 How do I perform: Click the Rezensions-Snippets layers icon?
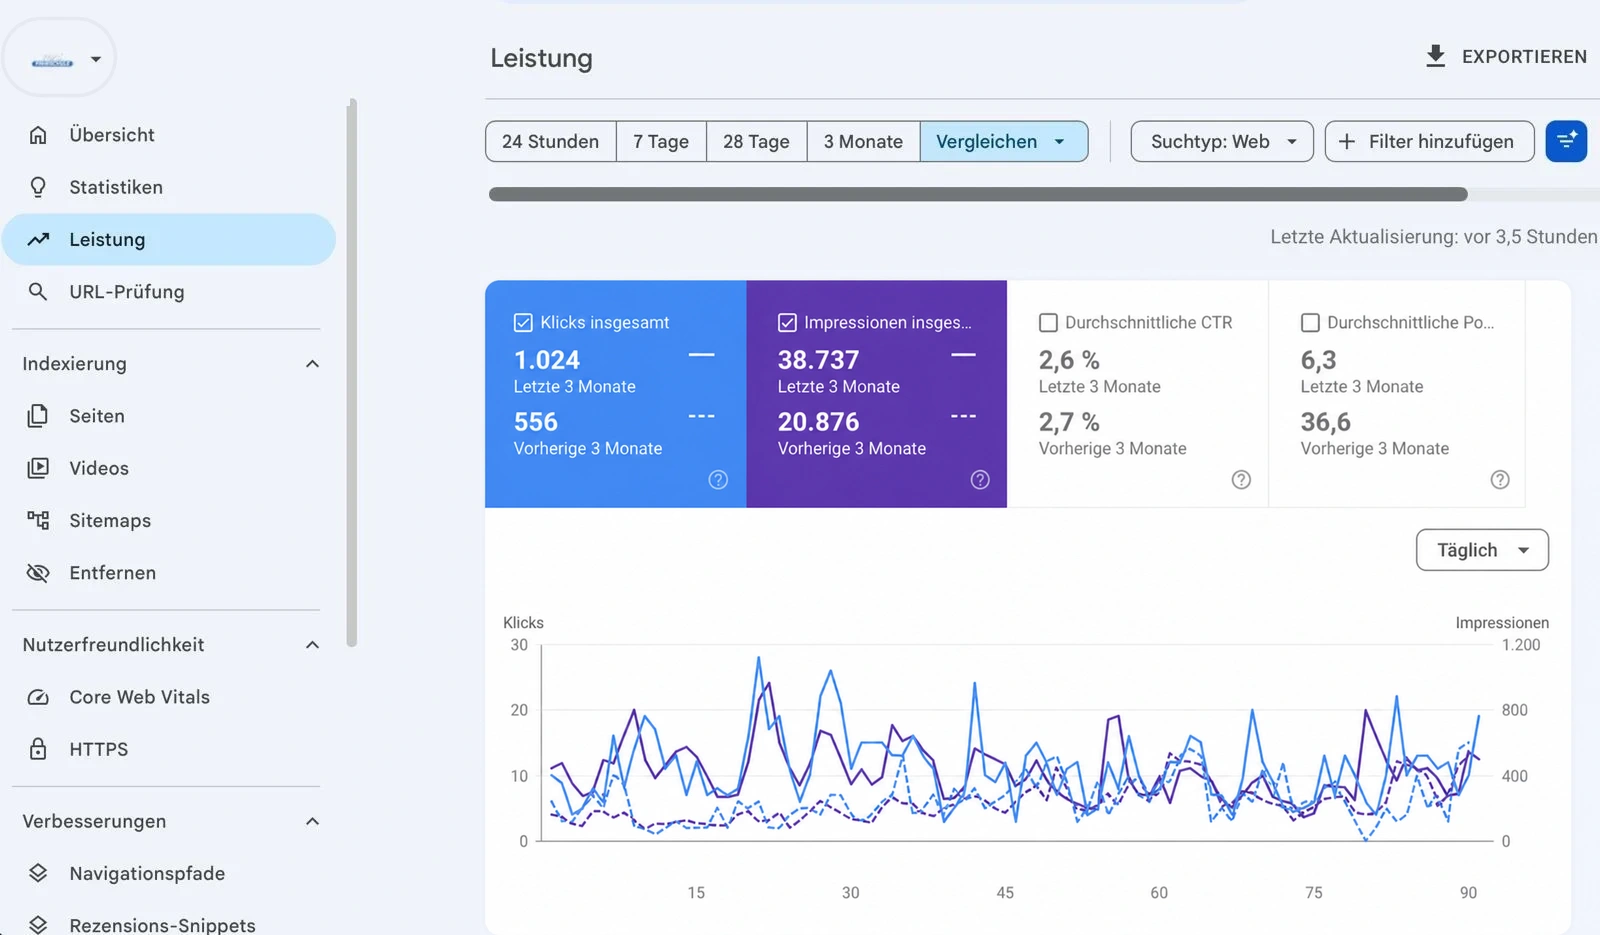point(38,925)
